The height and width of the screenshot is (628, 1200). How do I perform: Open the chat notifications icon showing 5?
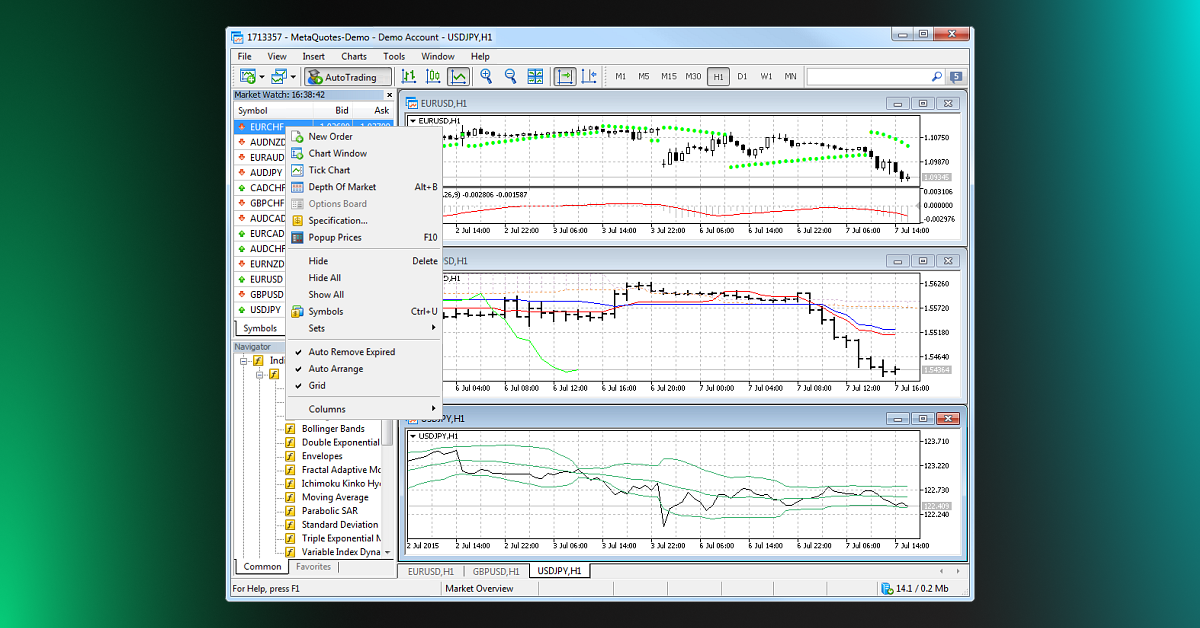pyautogui.click(x=956, y=77)
